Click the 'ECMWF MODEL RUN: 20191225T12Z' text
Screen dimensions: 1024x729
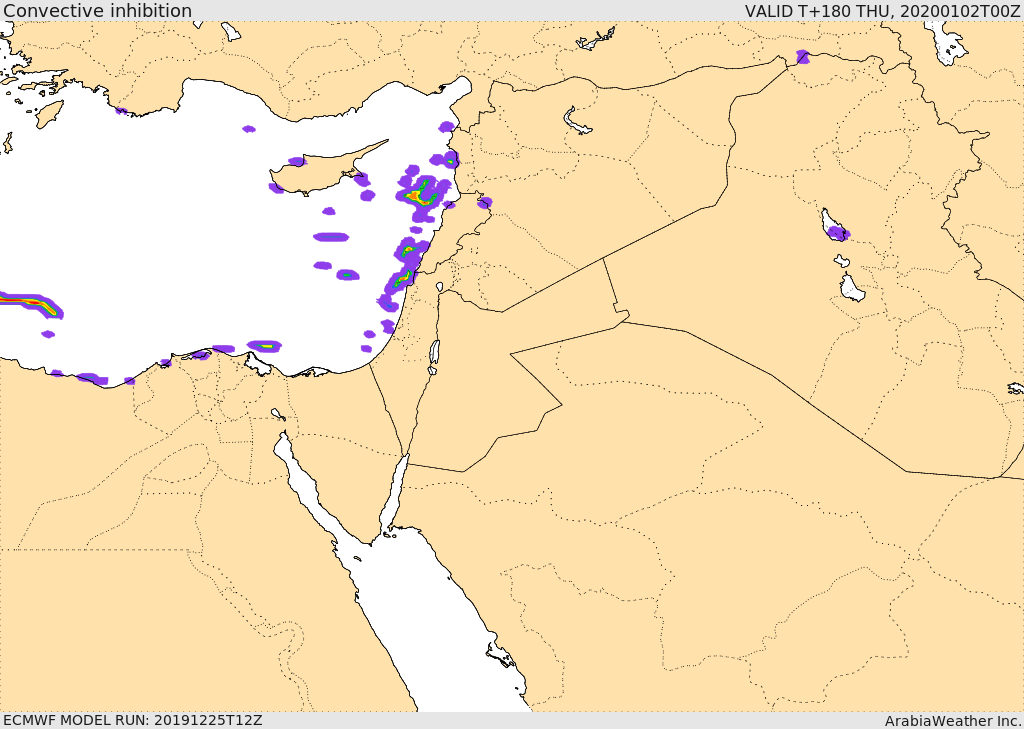click(x=133, y=720)
